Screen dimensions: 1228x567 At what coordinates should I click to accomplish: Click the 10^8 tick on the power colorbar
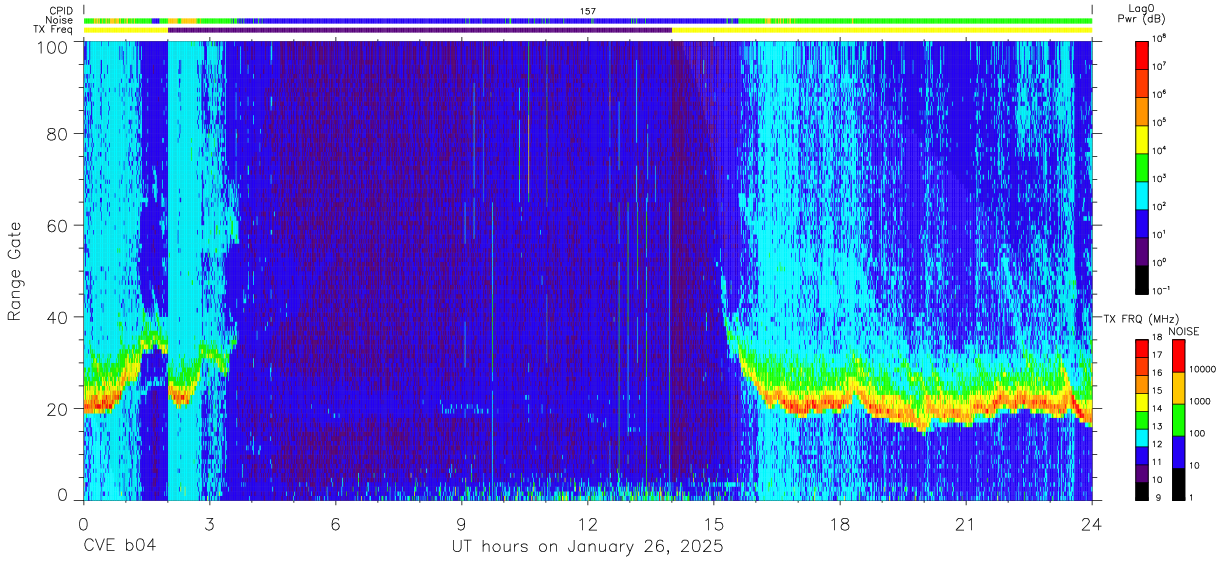point(1160,38)
